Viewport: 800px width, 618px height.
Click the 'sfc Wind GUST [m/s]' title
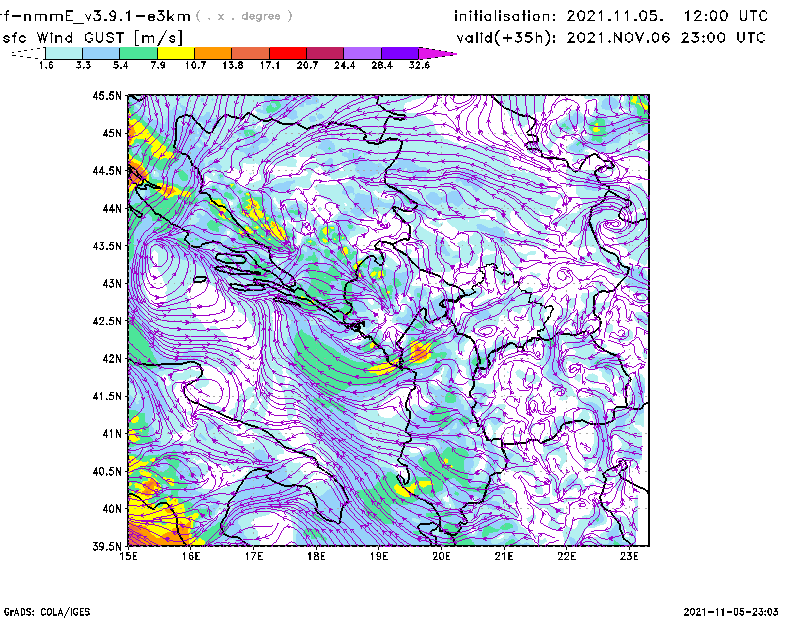tap(92, 38)
